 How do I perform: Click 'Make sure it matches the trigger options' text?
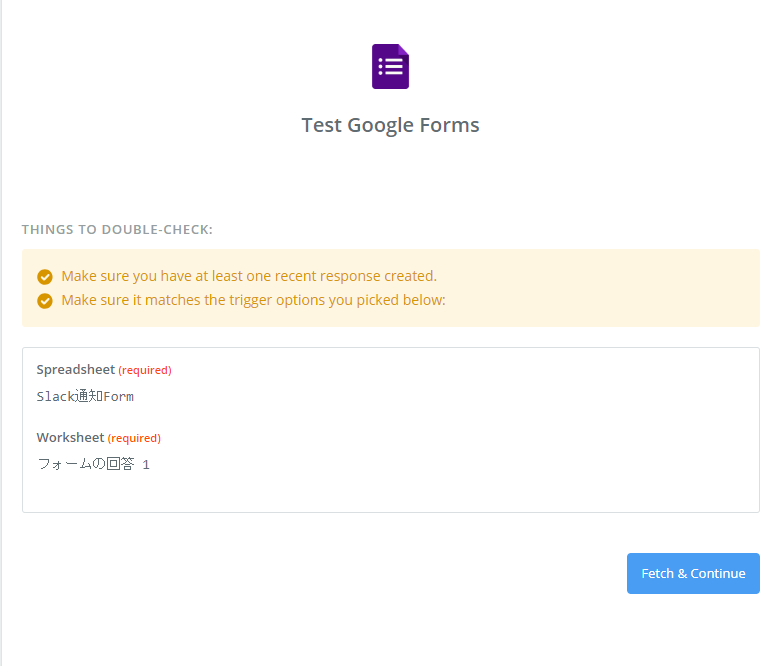click(x=253, y=300)
